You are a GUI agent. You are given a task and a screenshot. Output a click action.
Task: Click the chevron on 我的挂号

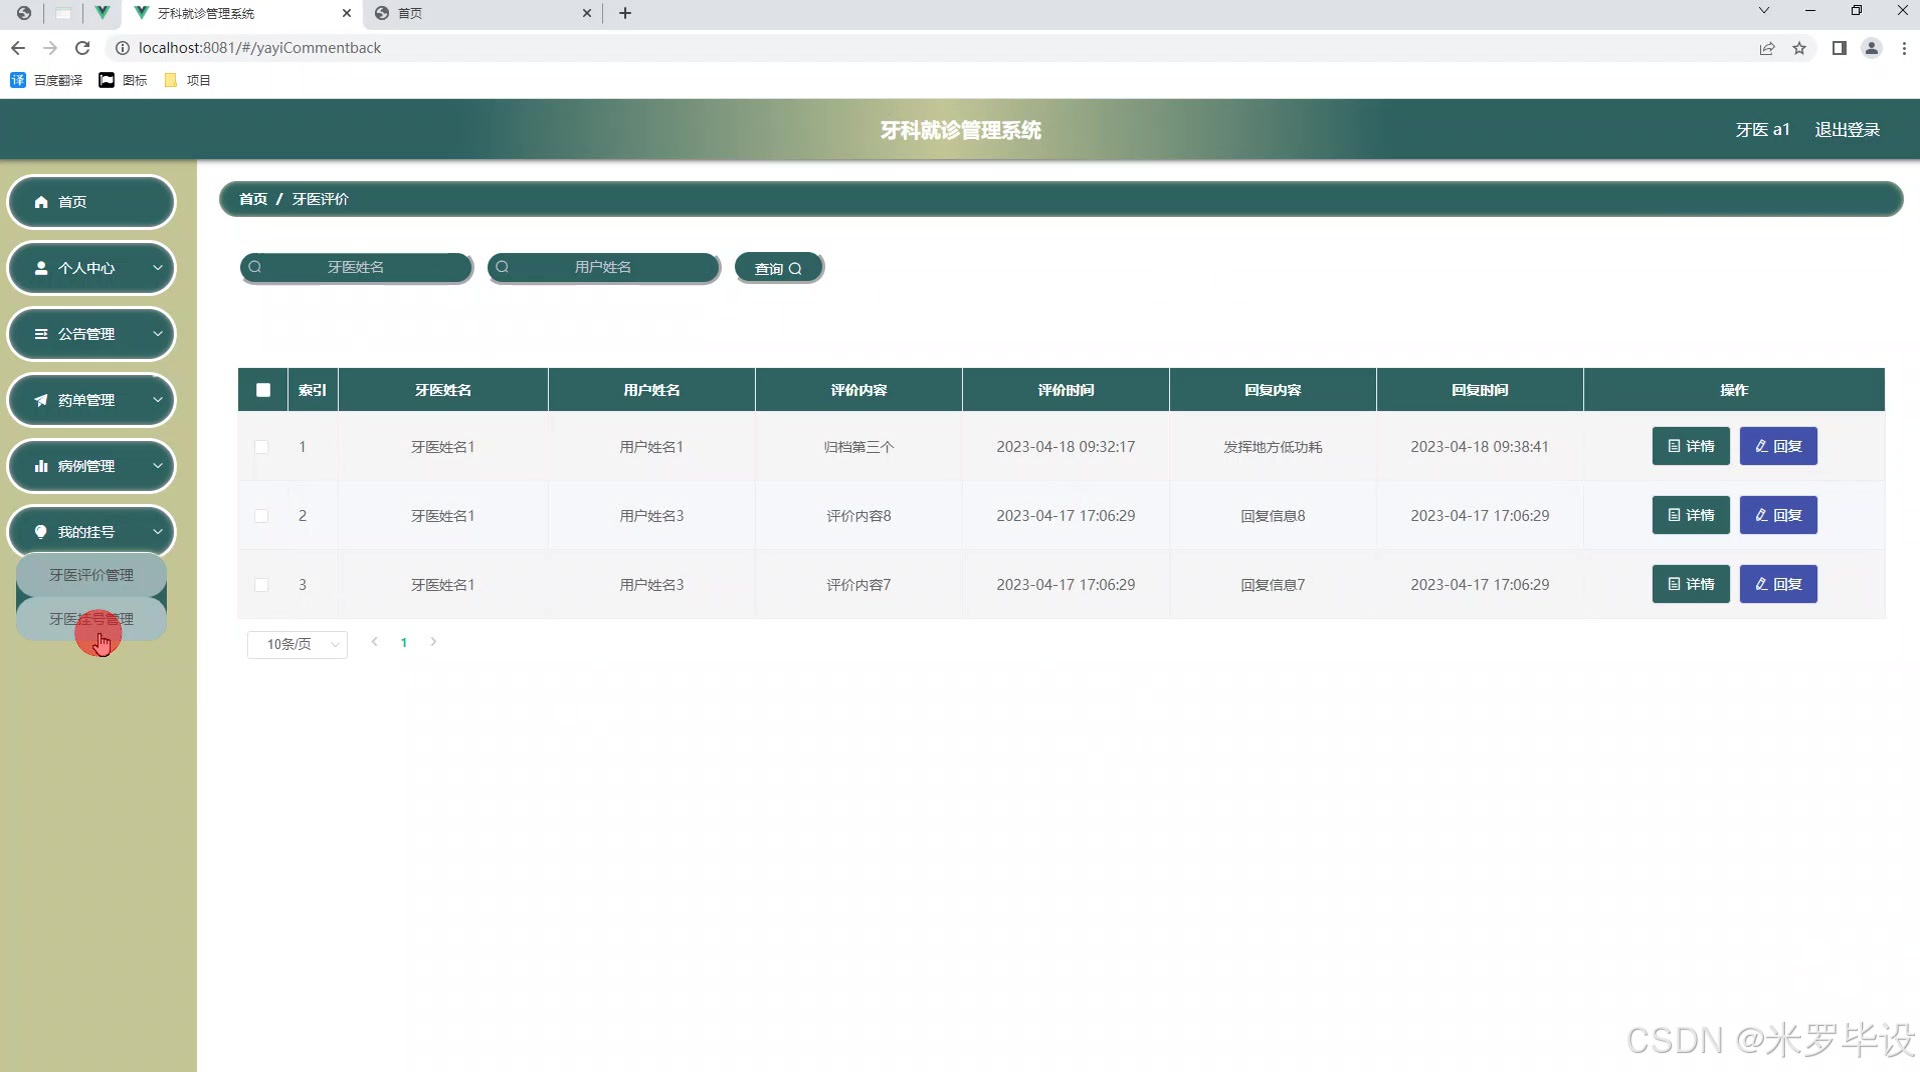pyautogui.click(x=157, y=532)
